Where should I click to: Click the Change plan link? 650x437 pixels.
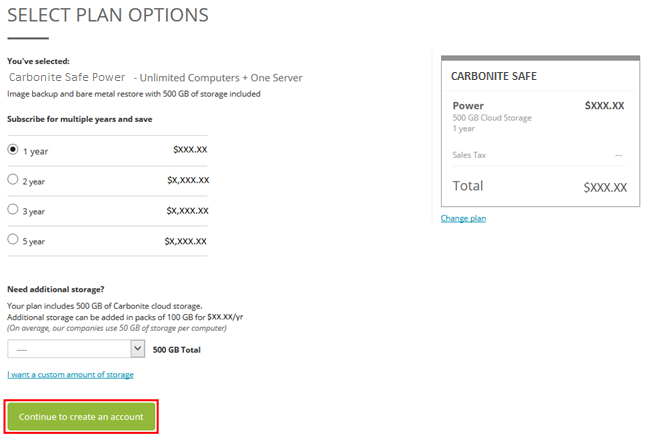click(463, 218)
